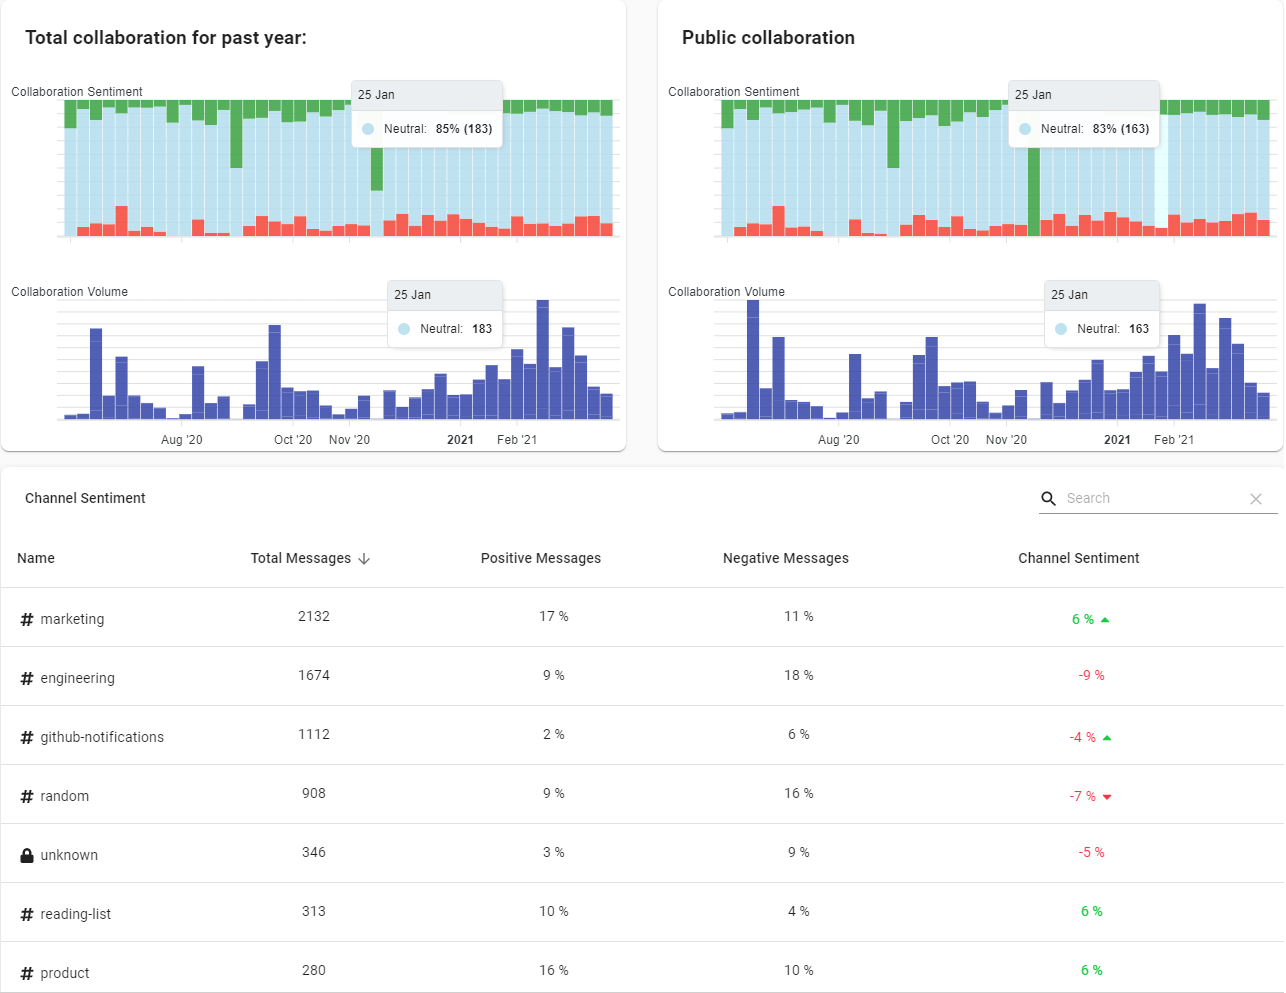This screenshot has height=993, width=1286.
Task: Click the hash icon beside marketing
Action: (27, 619)
